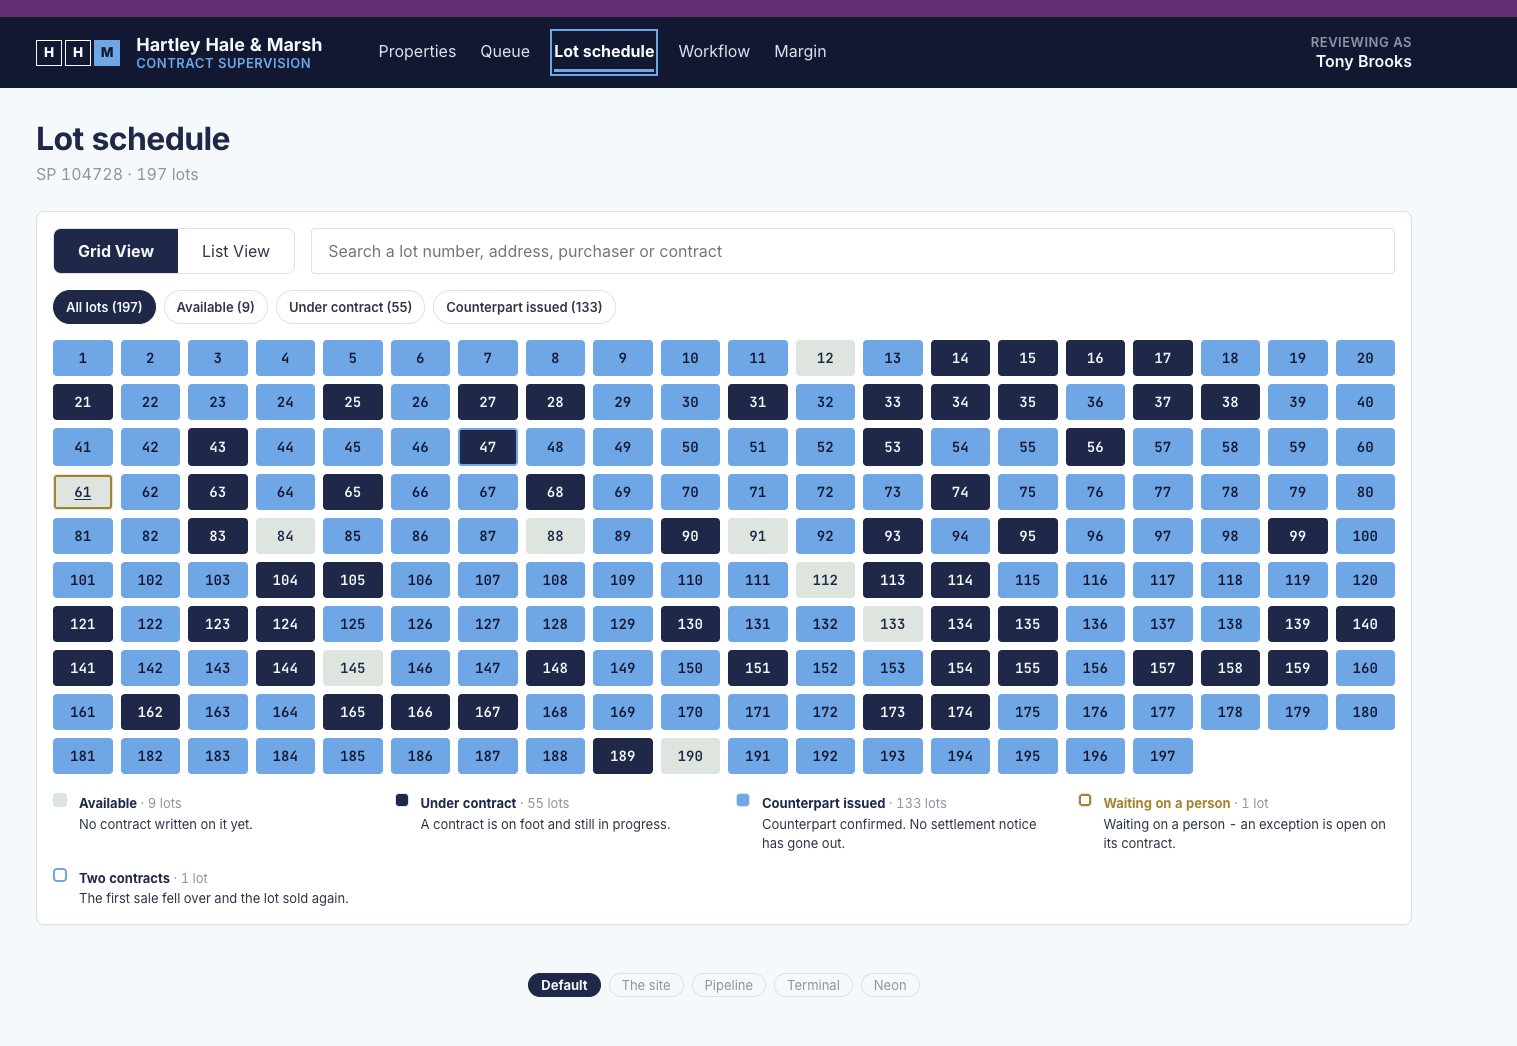Choose the Default theme

click(564, 985)
